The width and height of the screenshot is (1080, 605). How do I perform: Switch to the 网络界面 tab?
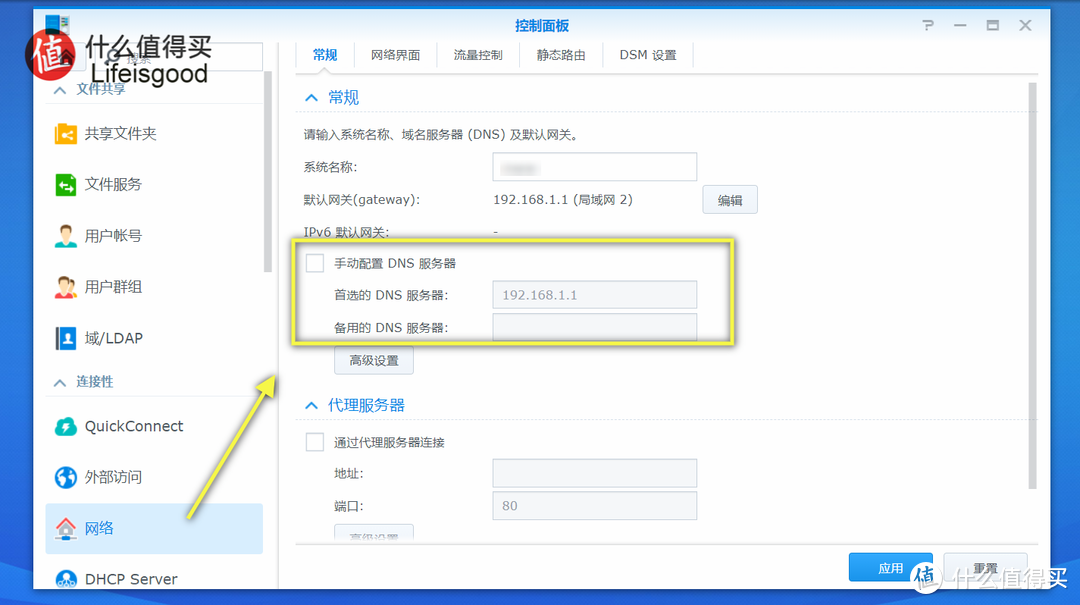[395, 55]
